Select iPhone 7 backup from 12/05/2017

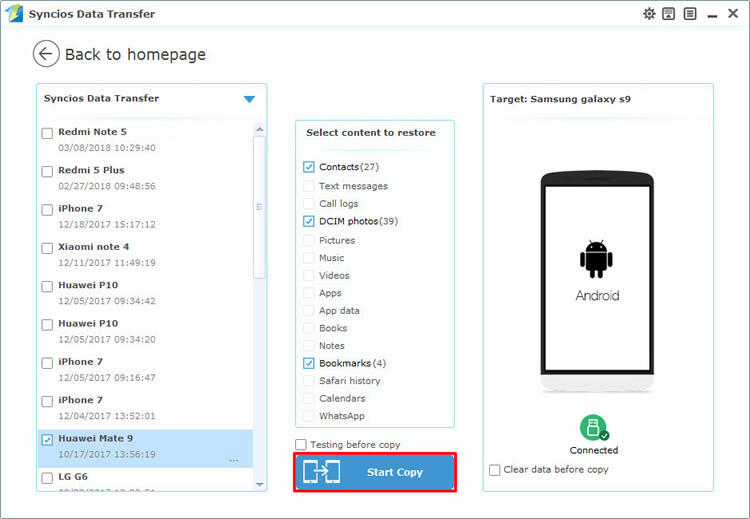coord(47,363)
